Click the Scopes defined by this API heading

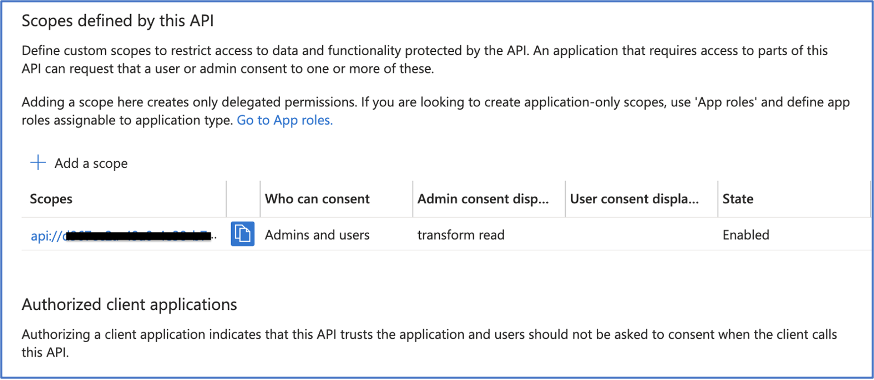click(118, 21)
